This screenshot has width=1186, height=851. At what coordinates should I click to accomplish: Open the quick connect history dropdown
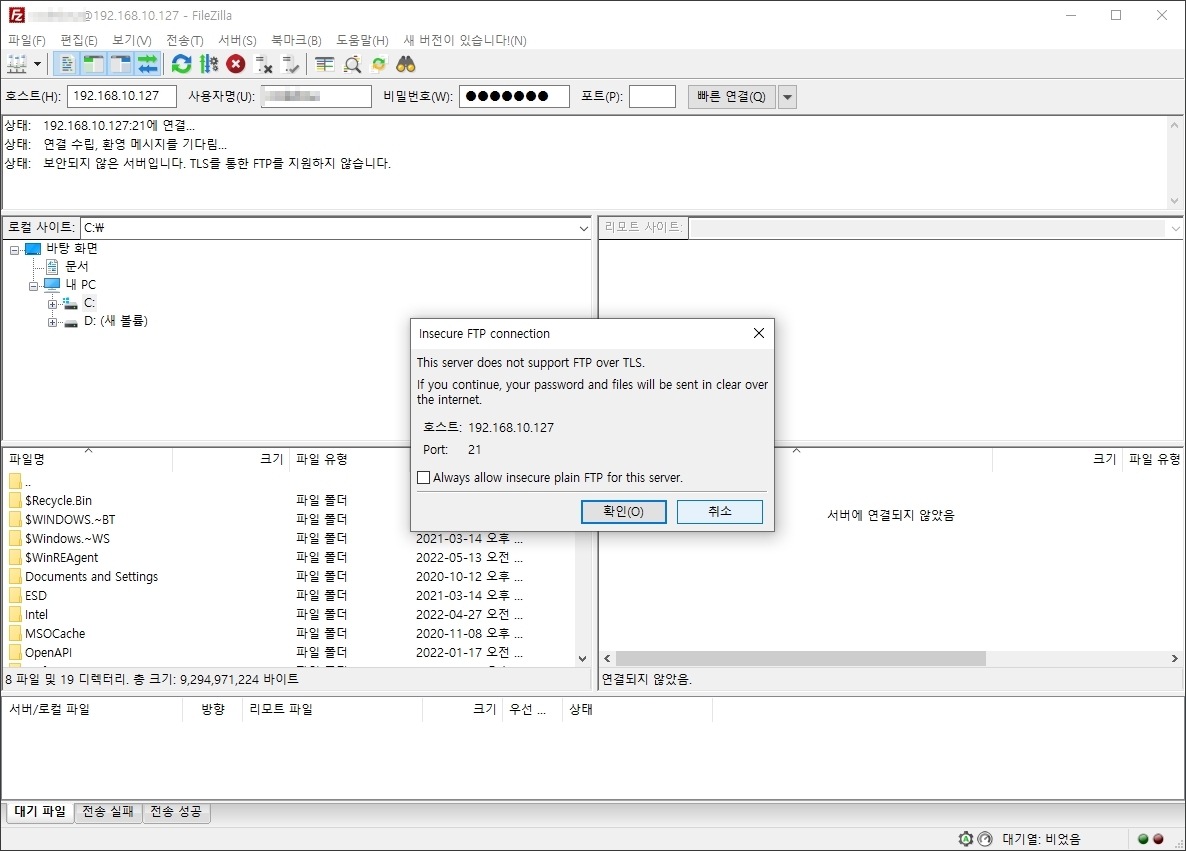tap(787, 97)
